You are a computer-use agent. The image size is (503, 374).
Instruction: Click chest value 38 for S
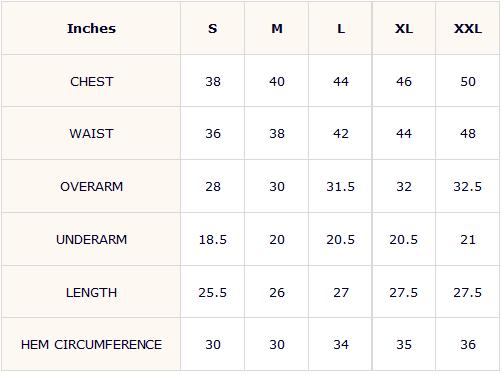click(x=213, y=82)
